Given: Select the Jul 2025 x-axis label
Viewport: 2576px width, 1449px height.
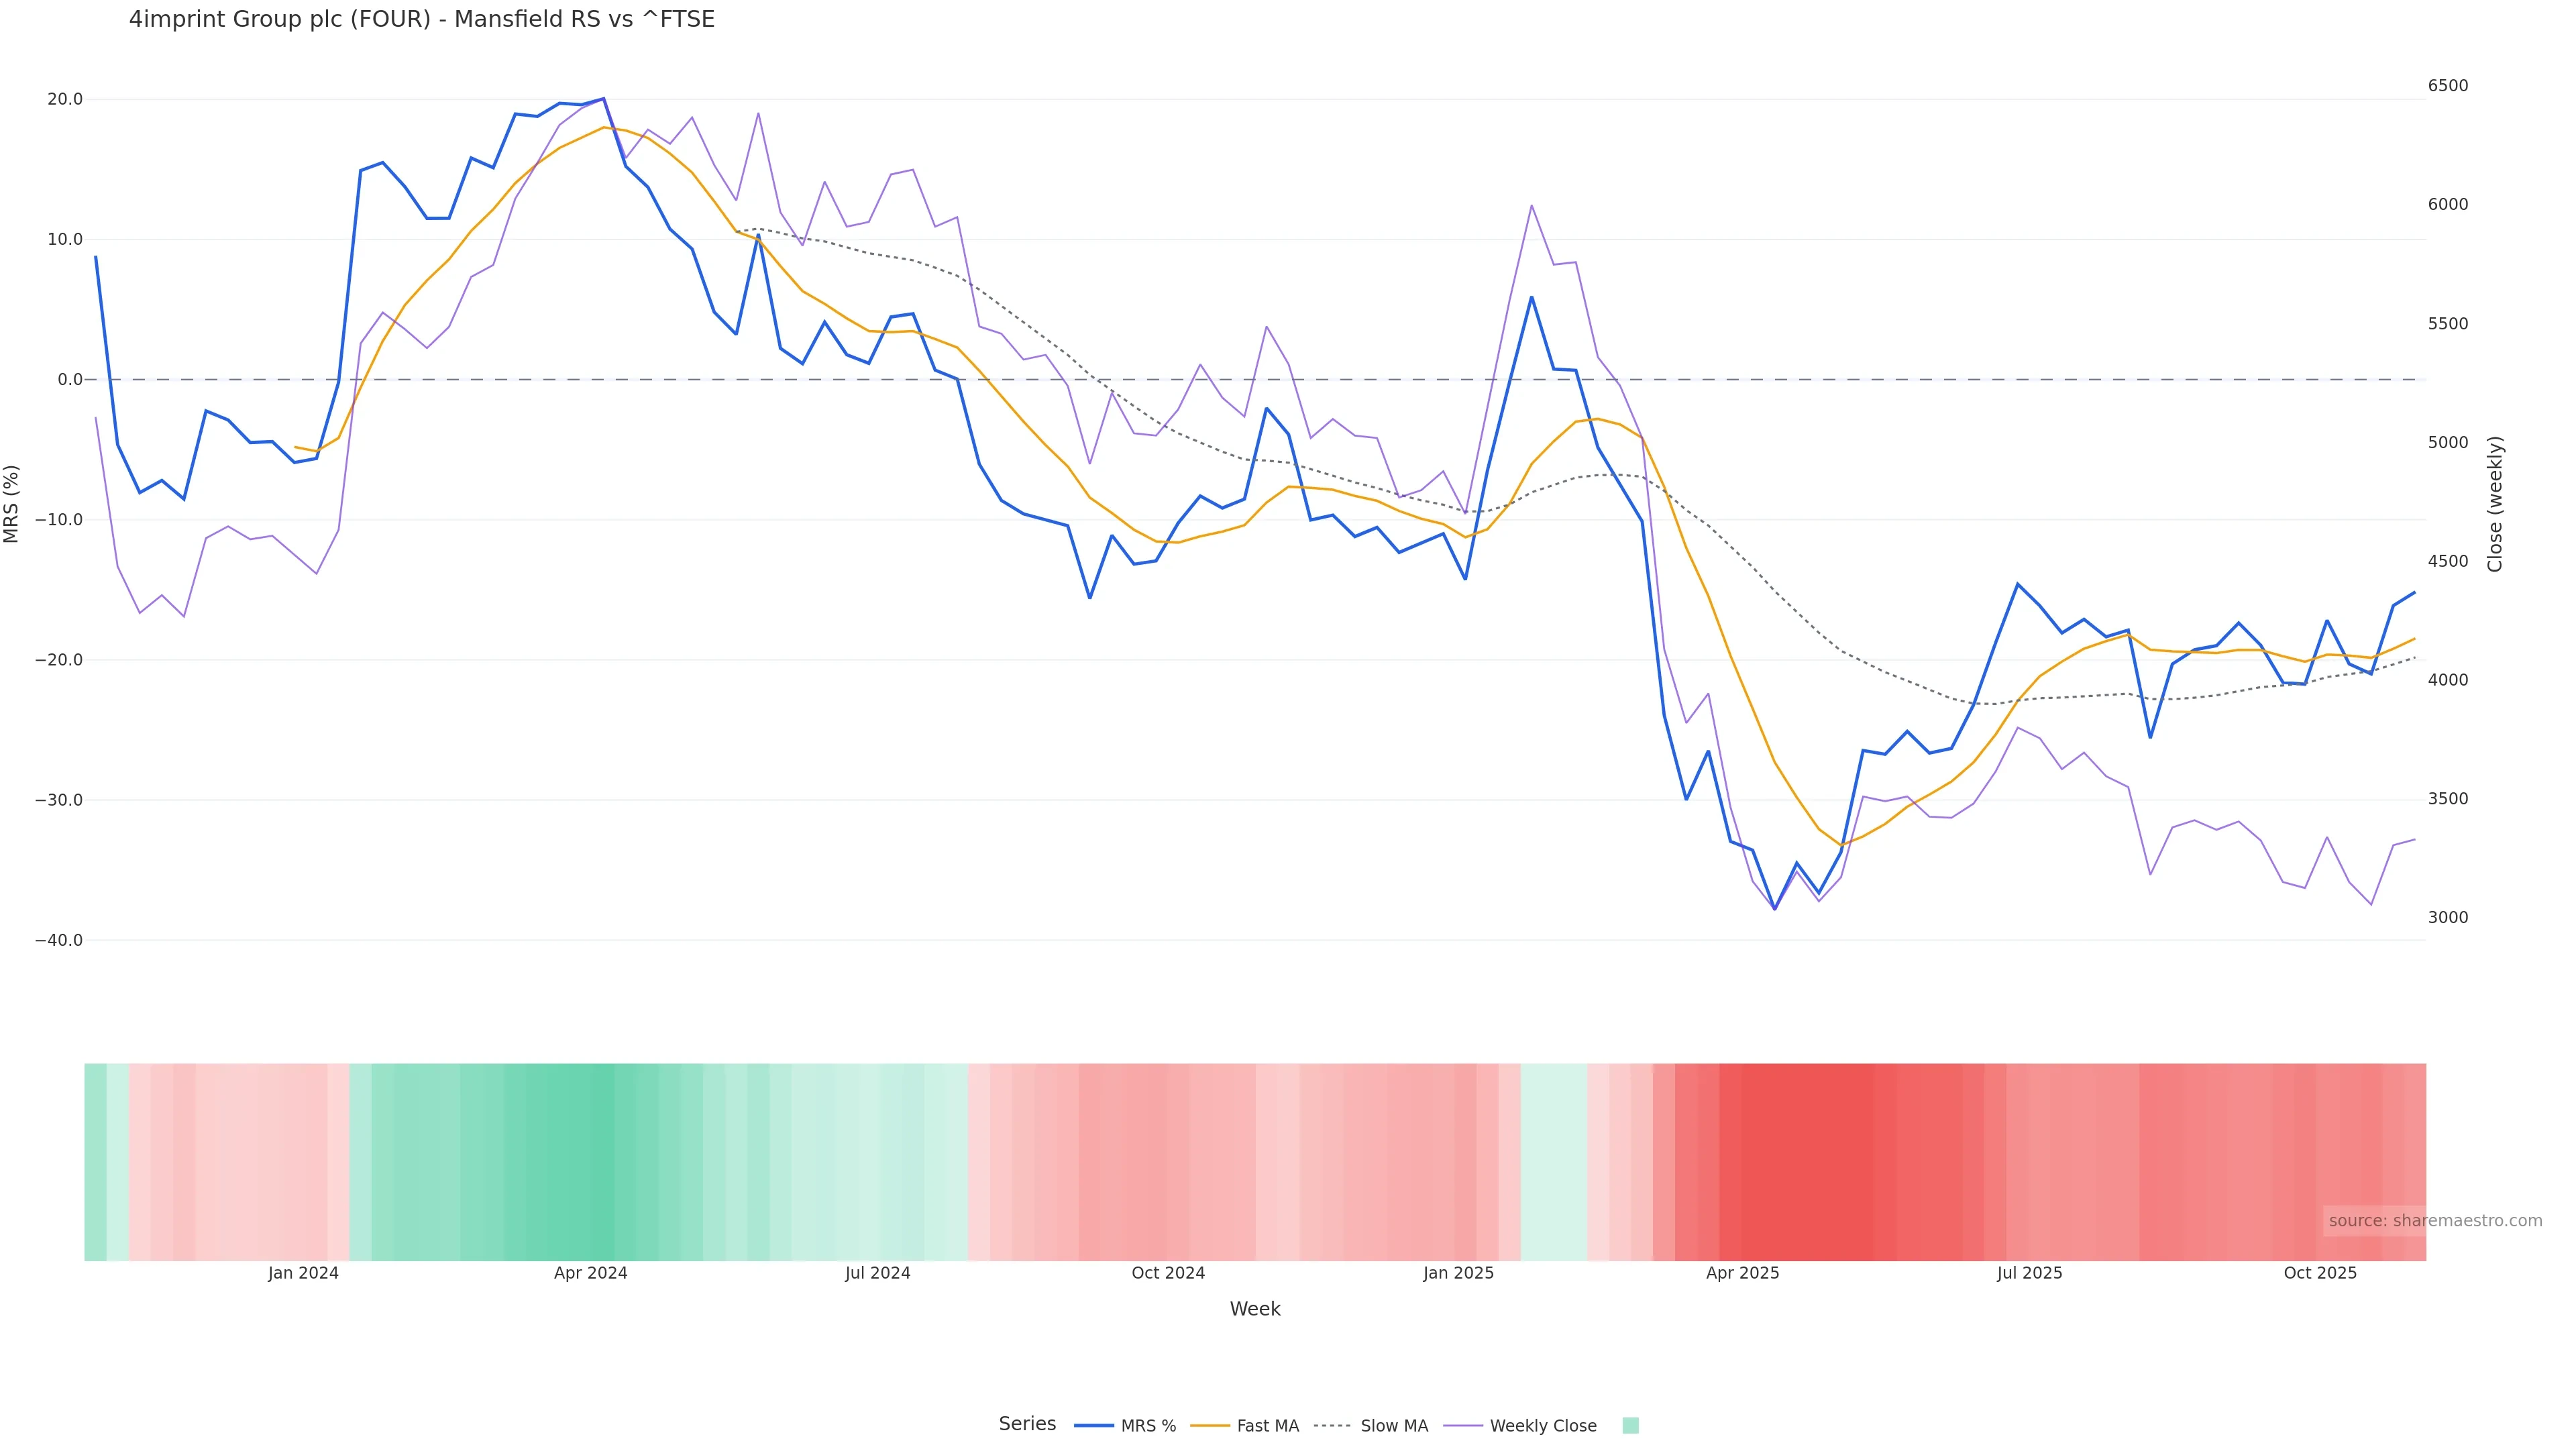Looking at the screenshot, I should tap(2029, 1273).
